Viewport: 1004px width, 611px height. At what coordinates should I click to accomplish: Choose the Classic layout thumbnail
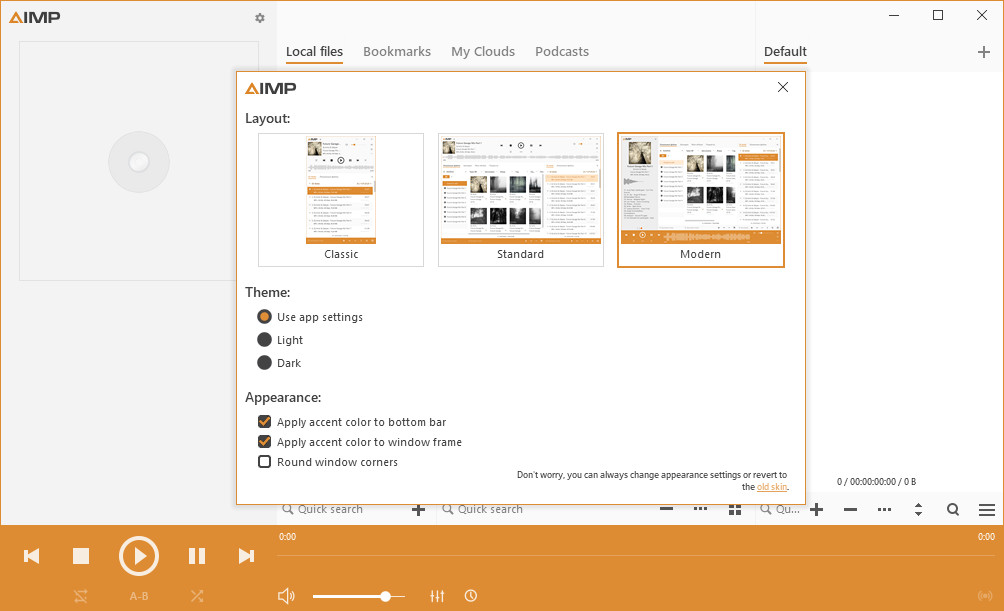click(x=341, y=200)
